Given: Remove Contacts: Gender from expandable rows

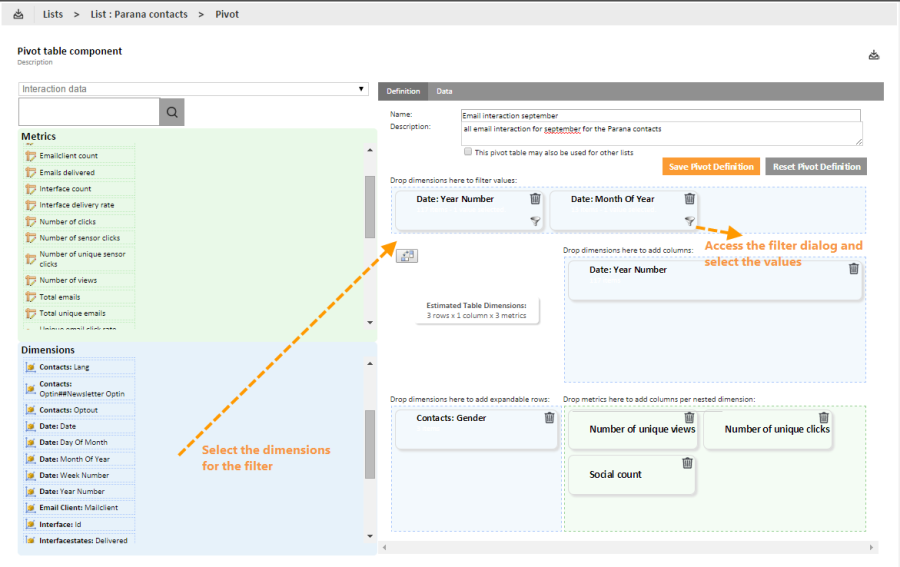Looking at the screenshot, I should [549, 418].
